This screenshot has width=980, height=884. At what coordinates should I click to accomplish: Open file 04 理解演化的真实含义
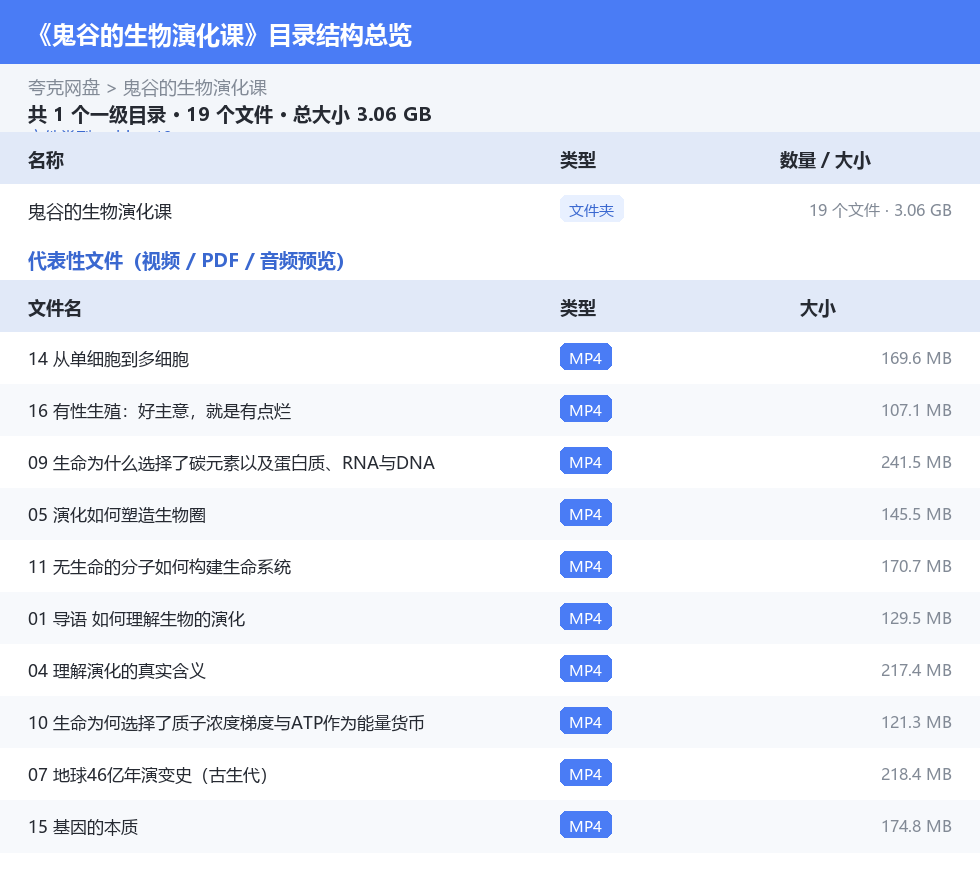point(117,670)
